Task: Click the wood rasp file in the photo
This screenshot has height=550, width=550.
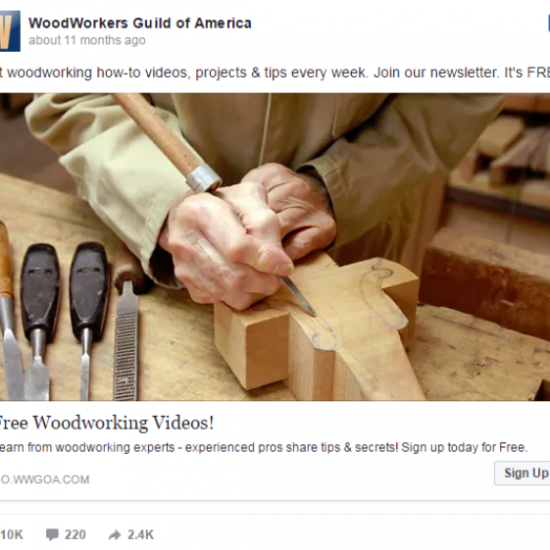Action: pos(126,340)
